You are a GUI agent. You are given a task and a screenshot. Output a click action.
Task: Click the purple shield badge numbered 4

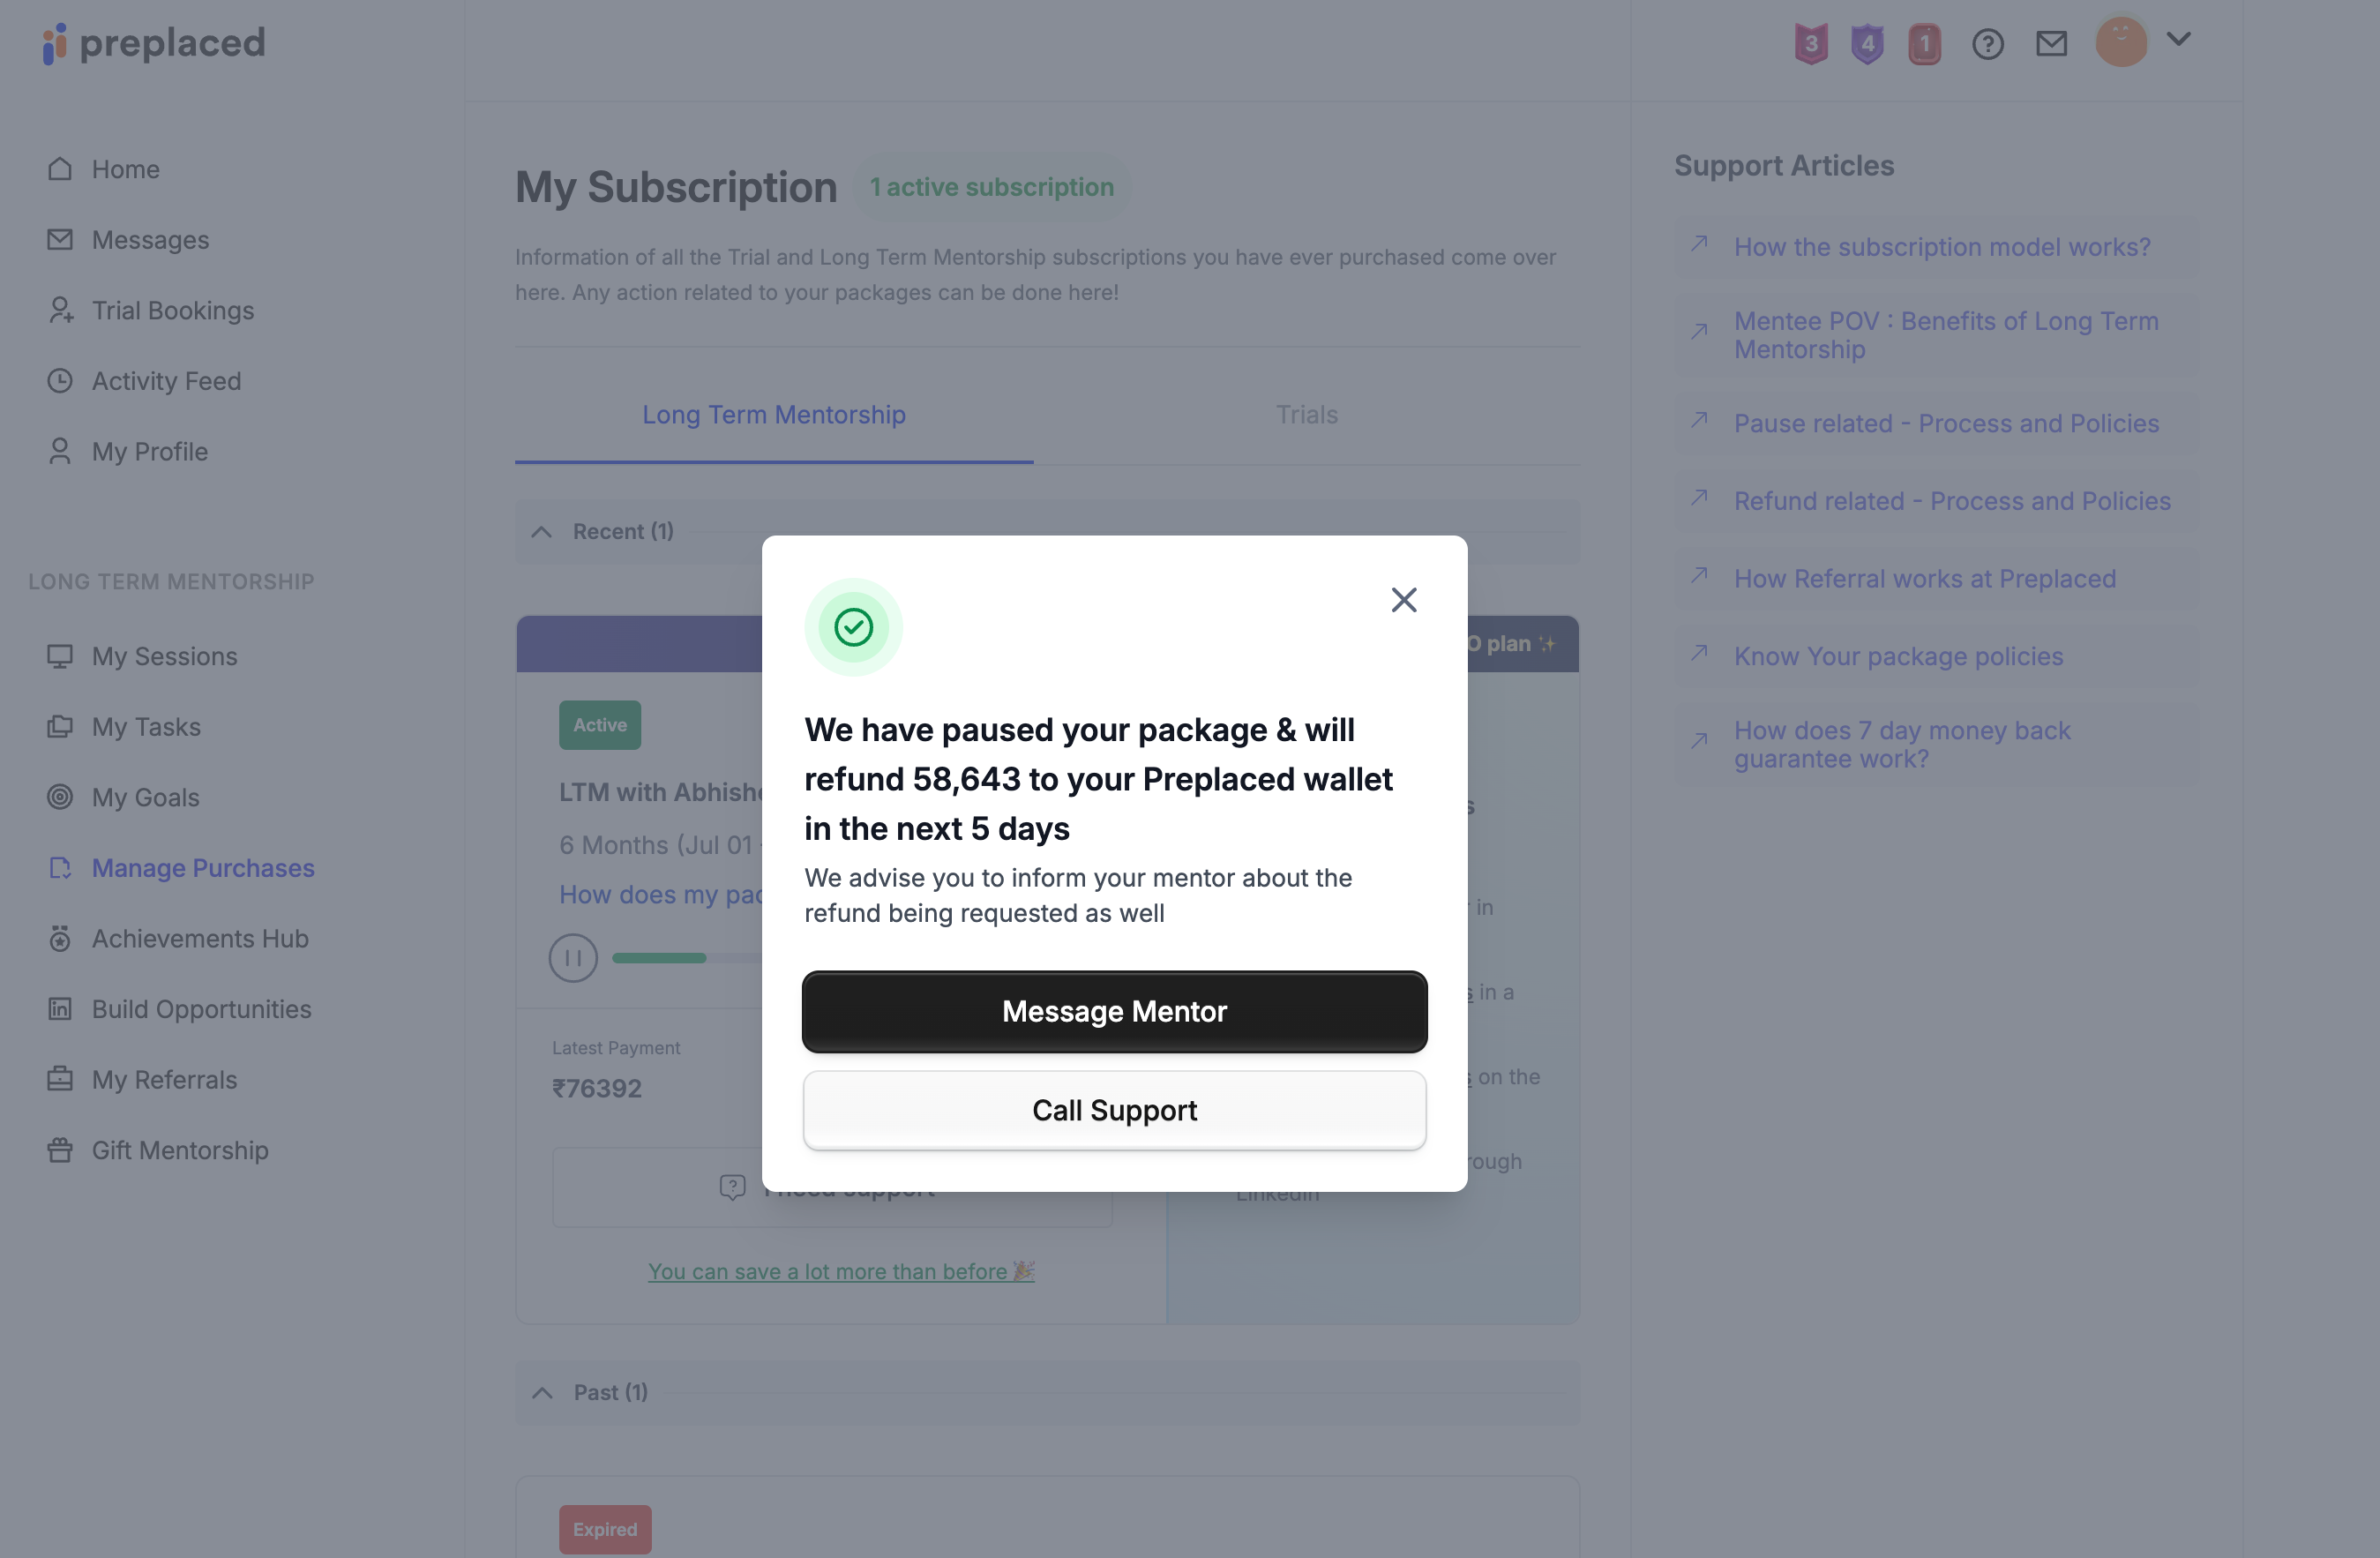(1866, 44)
